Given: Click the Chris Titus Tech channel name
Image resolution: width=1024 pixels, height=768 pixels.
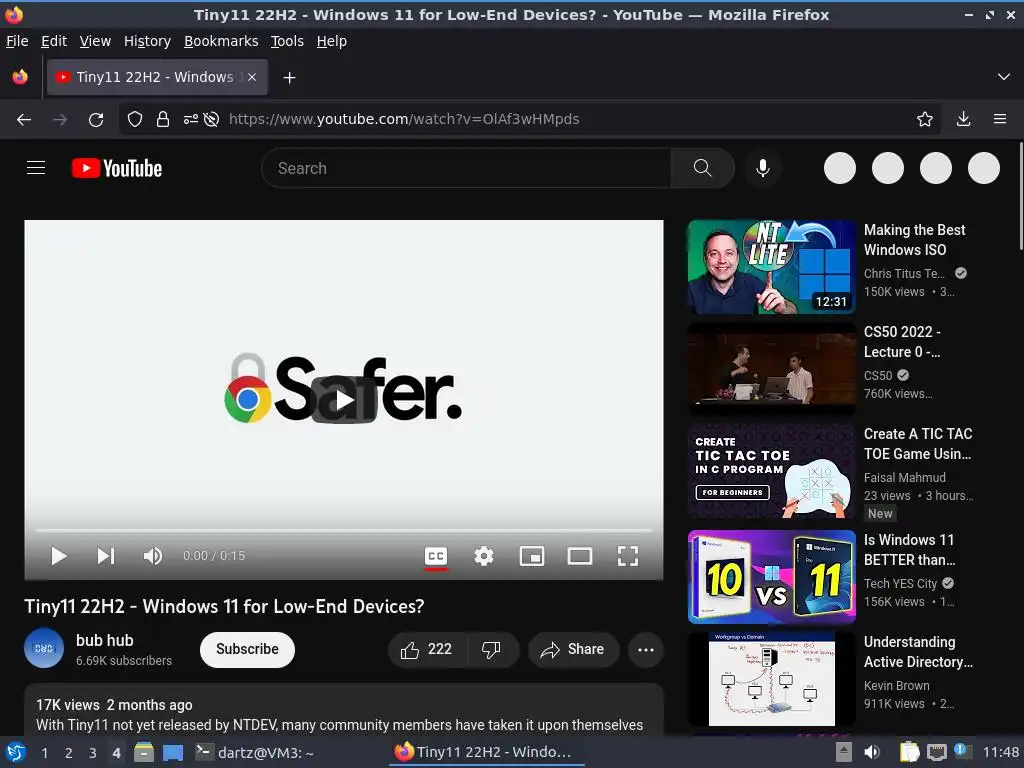Looking at the screenshot, I should pyautogui.click(x=904, y=274).
